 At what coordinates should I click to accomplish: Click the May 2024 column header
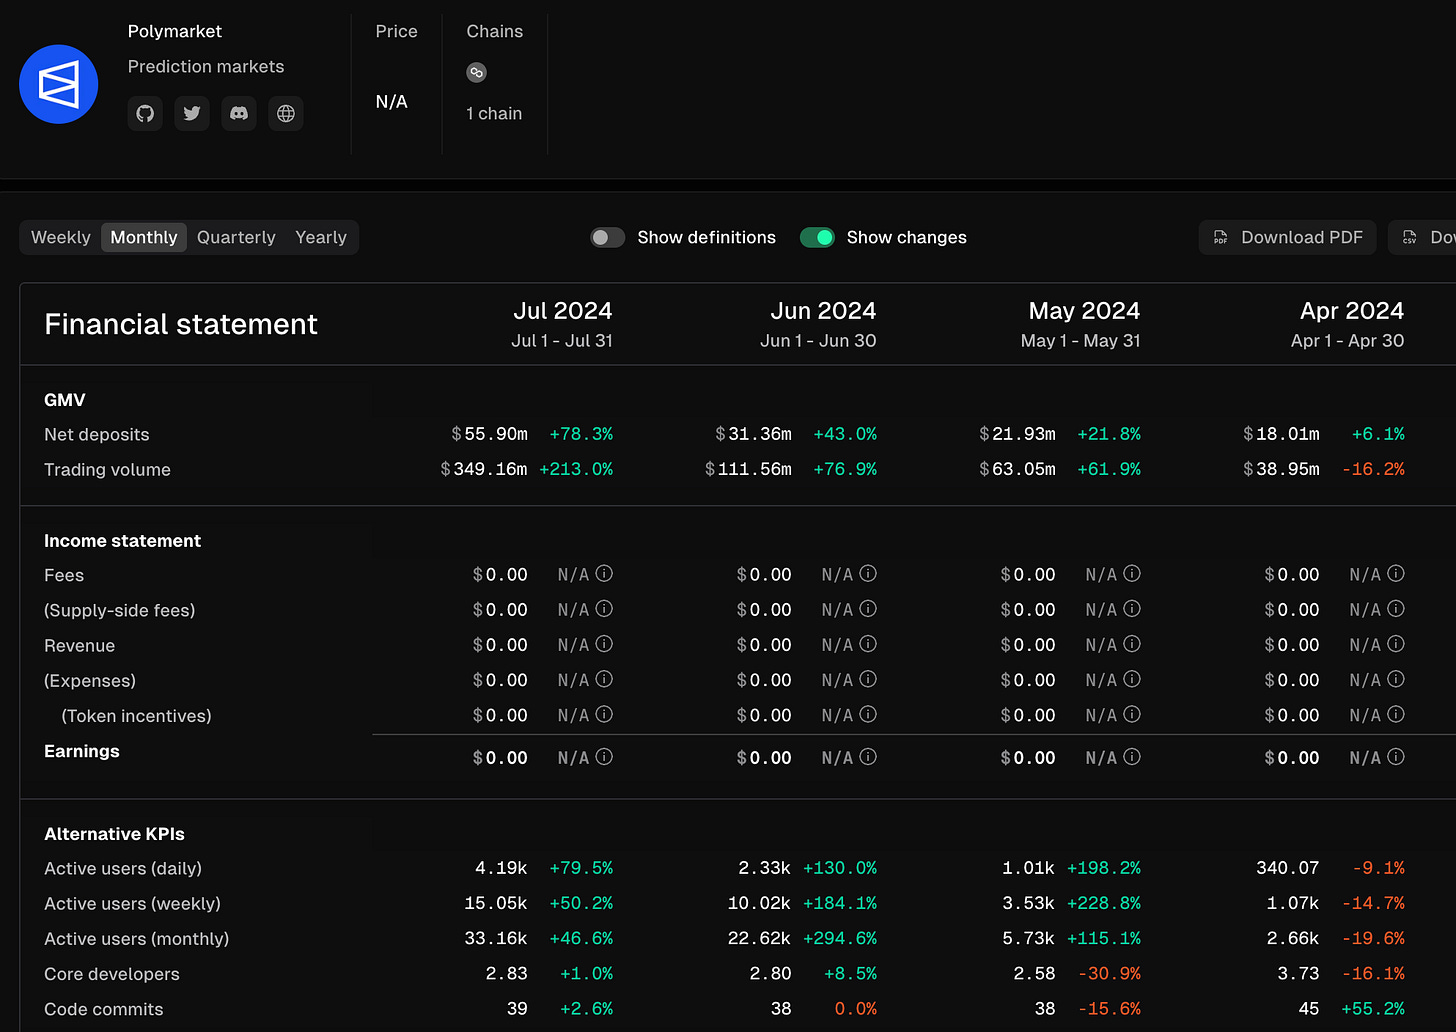click(1081, 324)
